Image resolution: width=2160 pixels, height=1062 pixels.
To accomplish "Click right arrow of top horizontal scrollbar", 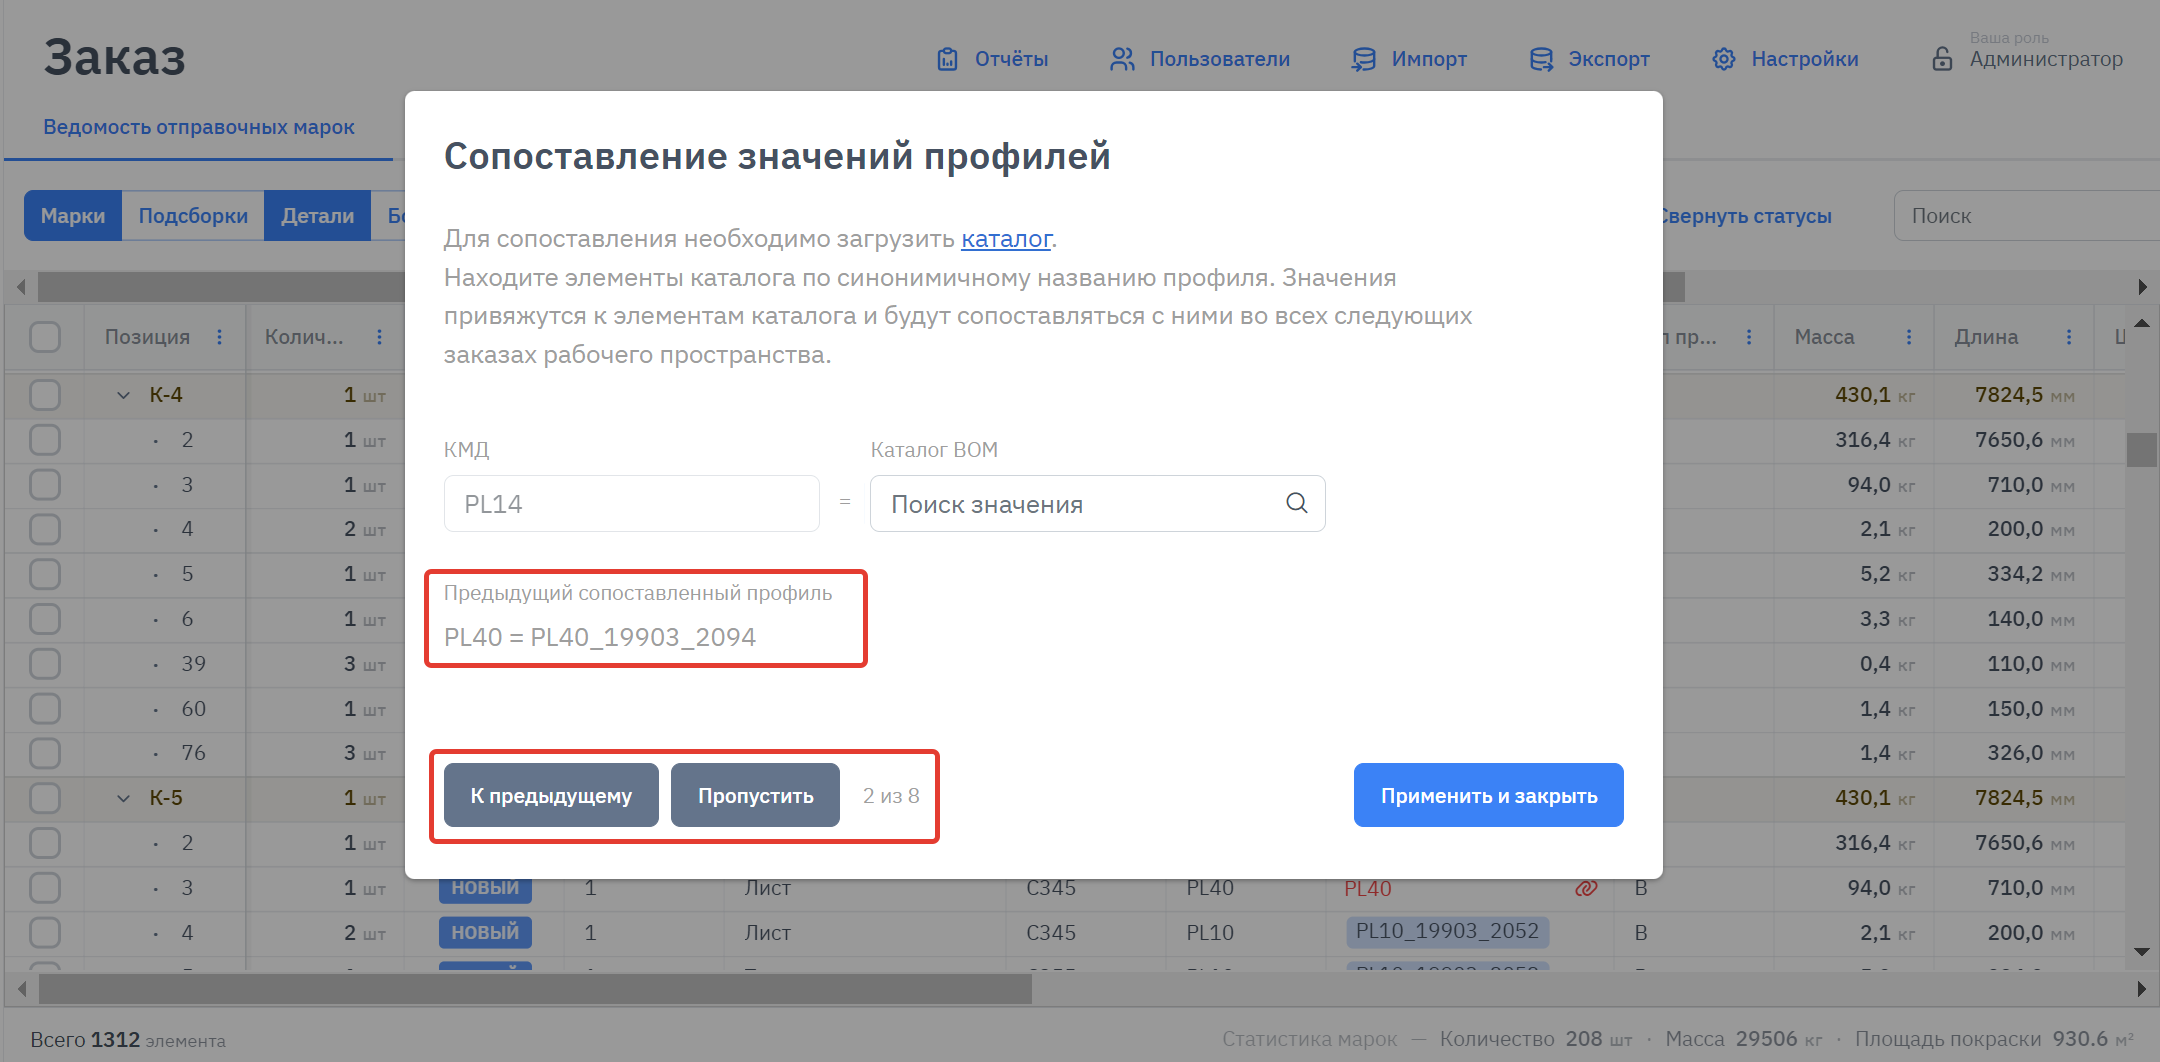I will [x=2142, y=287].
